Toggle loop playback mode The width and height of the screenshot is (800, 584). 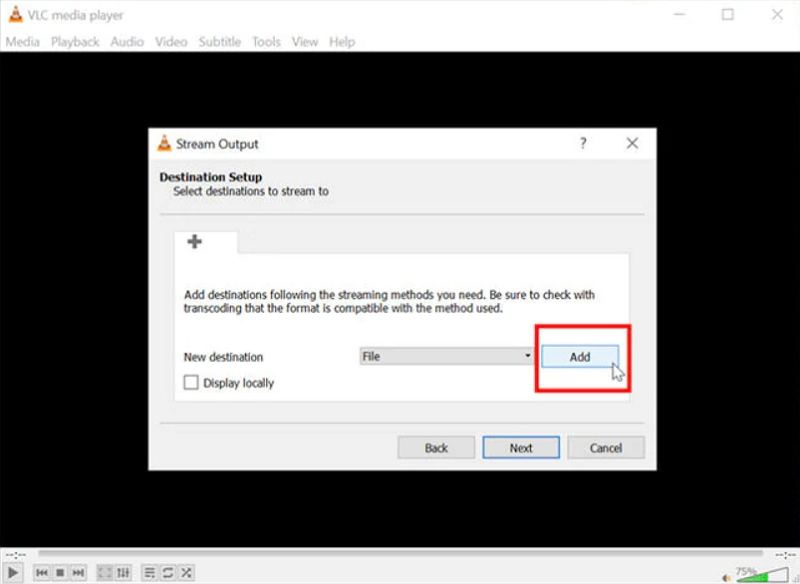167,572
